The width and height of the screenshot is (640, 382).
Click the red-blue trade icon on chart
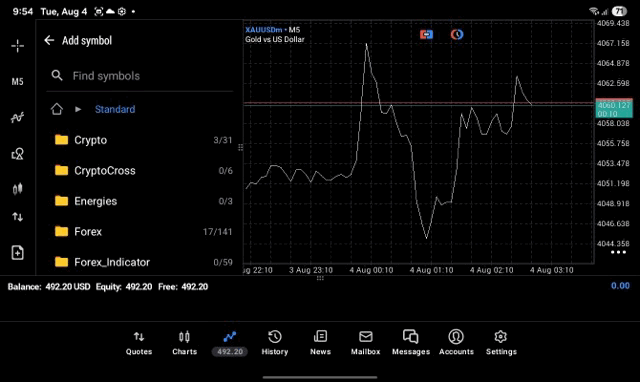coord(426,34)
